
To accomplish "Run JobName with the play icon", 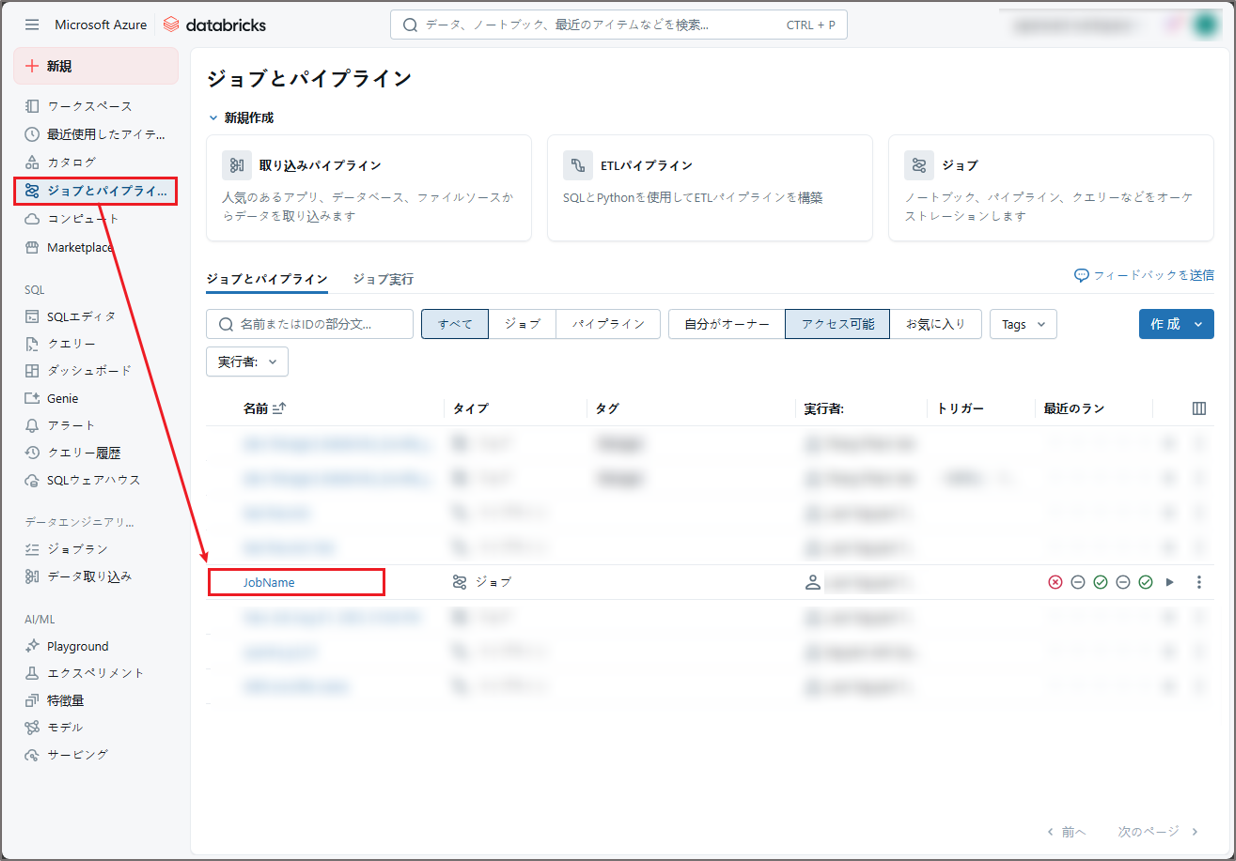I will [1170, 582].
